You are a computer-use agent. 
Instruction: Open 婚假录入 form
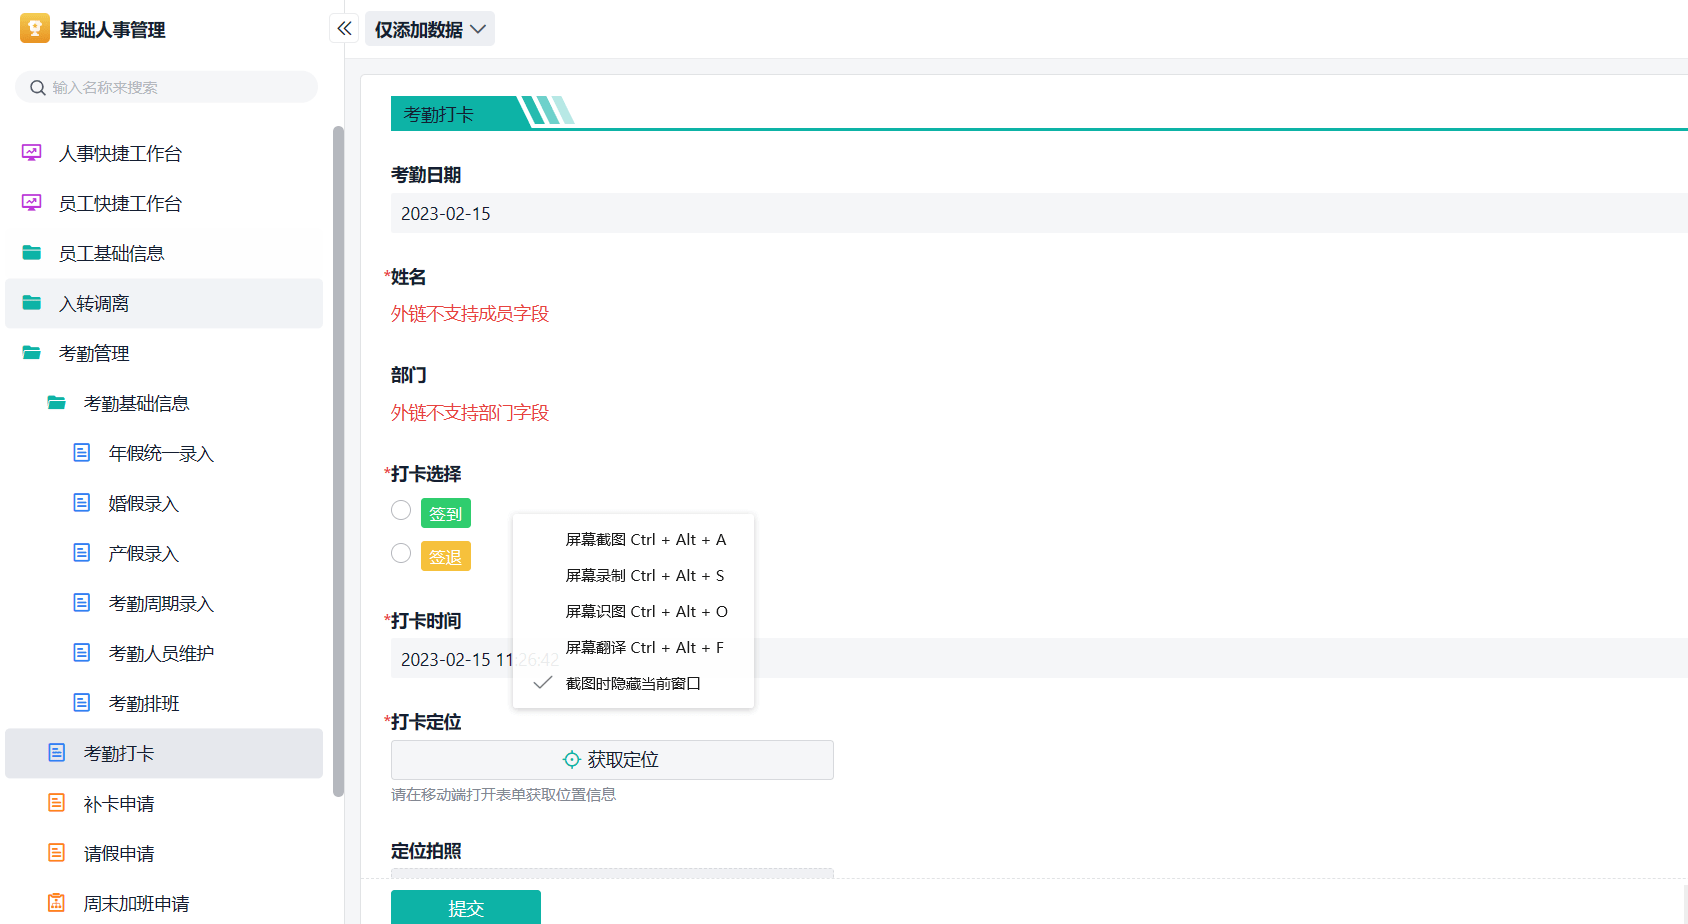[164, 503]
